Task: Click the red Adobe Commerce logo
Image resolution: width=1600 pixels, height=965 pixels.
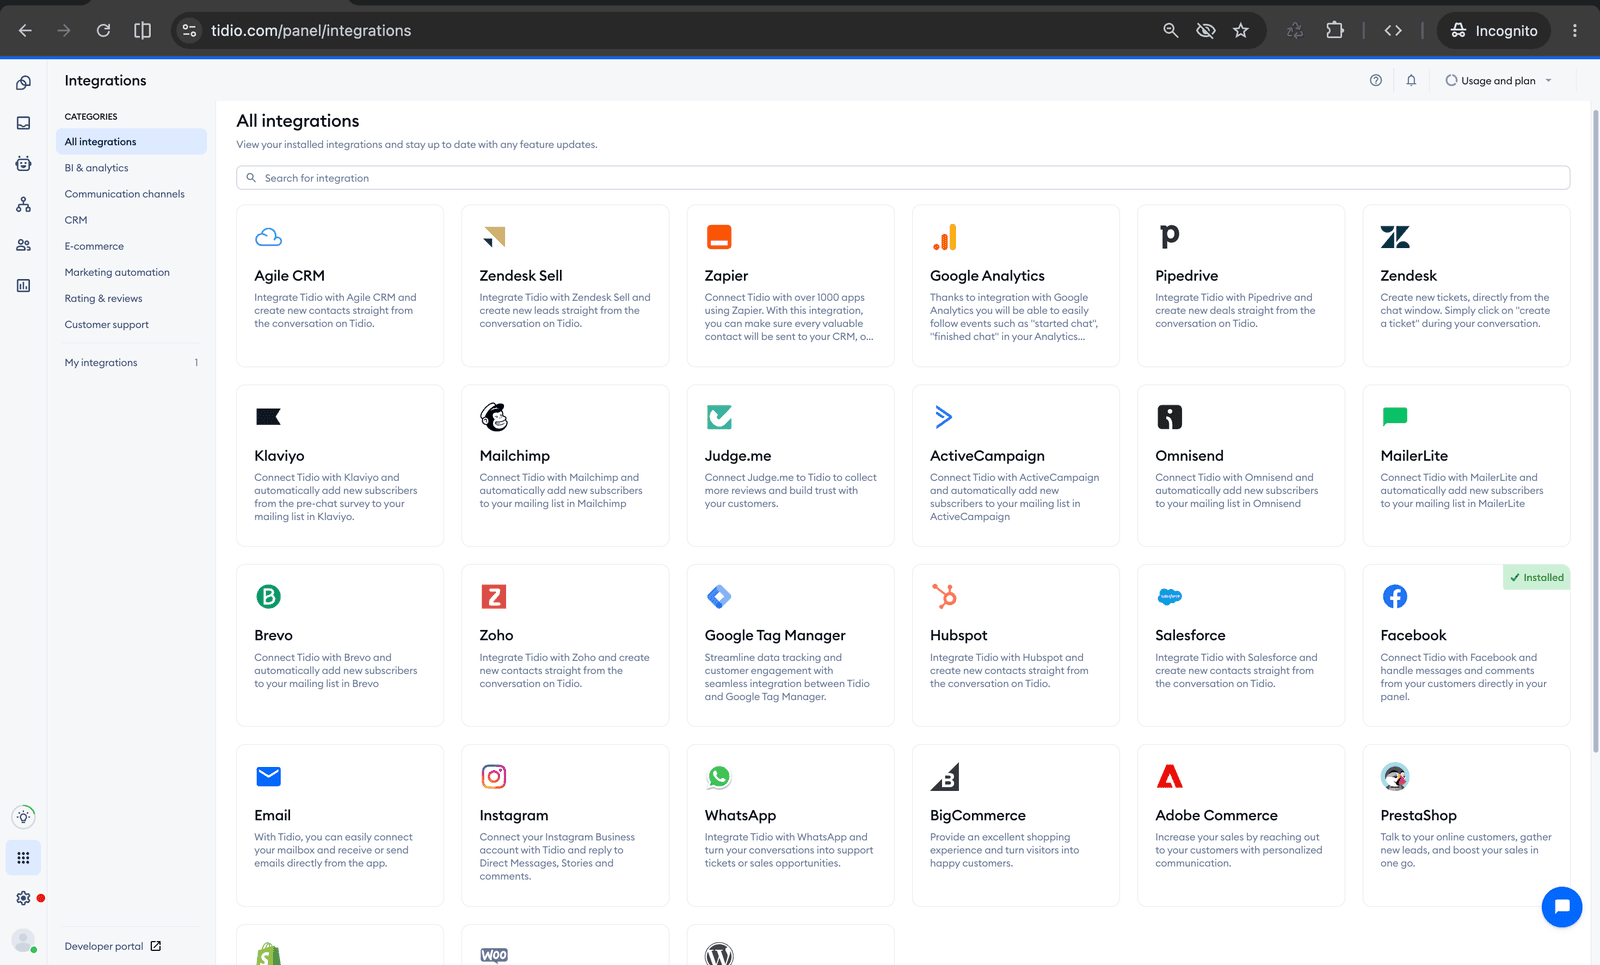Action: pyautogui.click(x=1169, y=777)
